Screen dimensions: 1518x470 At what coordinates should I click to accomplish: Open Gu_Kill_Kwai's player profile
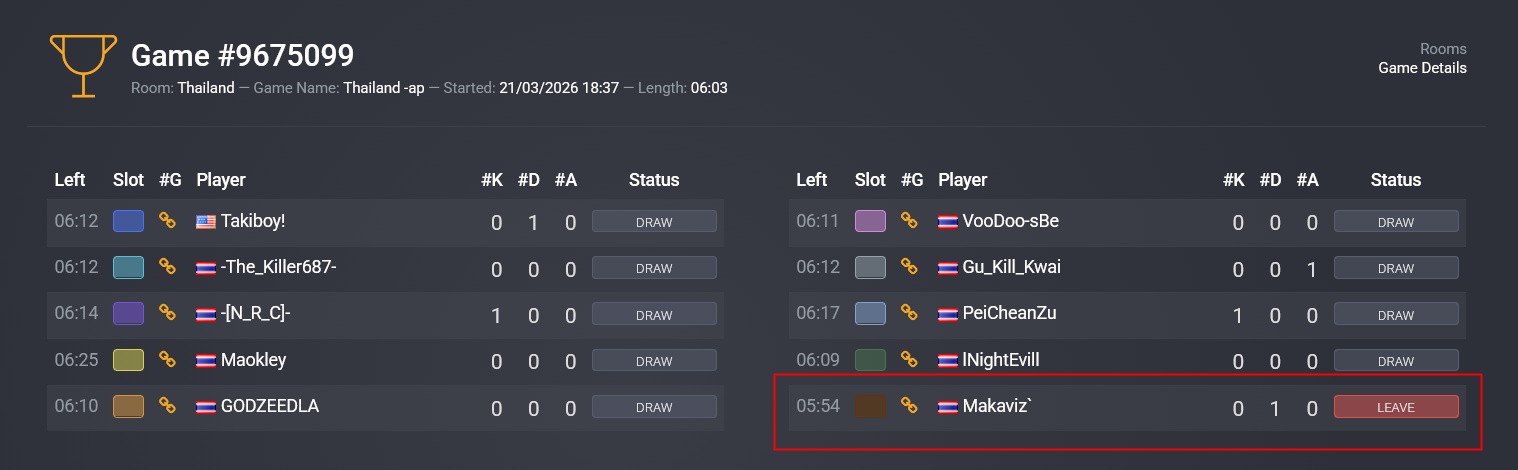1011,267
